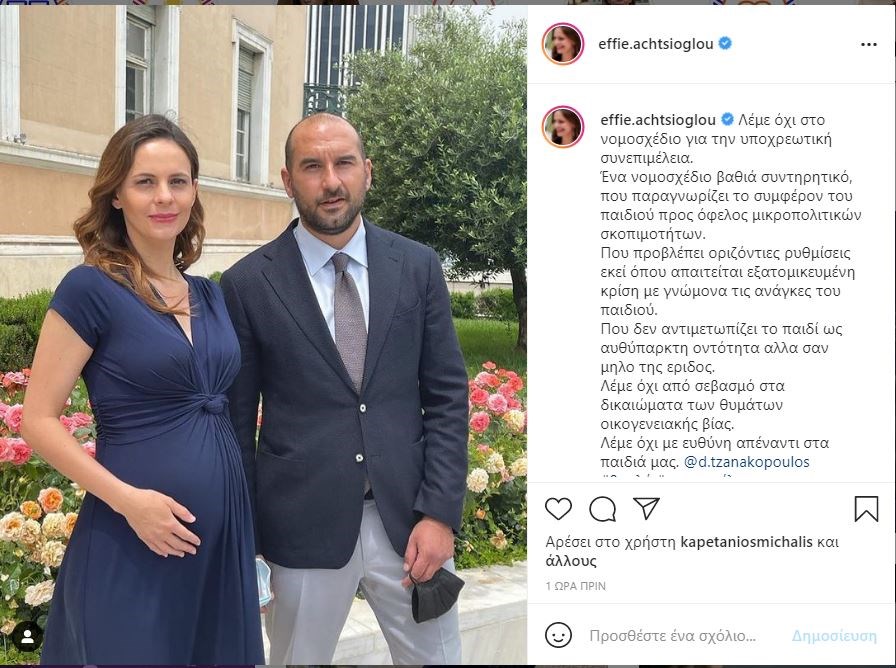Open comments via the speech bubble icon
The width and height of the screenshot is (896, 668).
(x=602, y=509)
